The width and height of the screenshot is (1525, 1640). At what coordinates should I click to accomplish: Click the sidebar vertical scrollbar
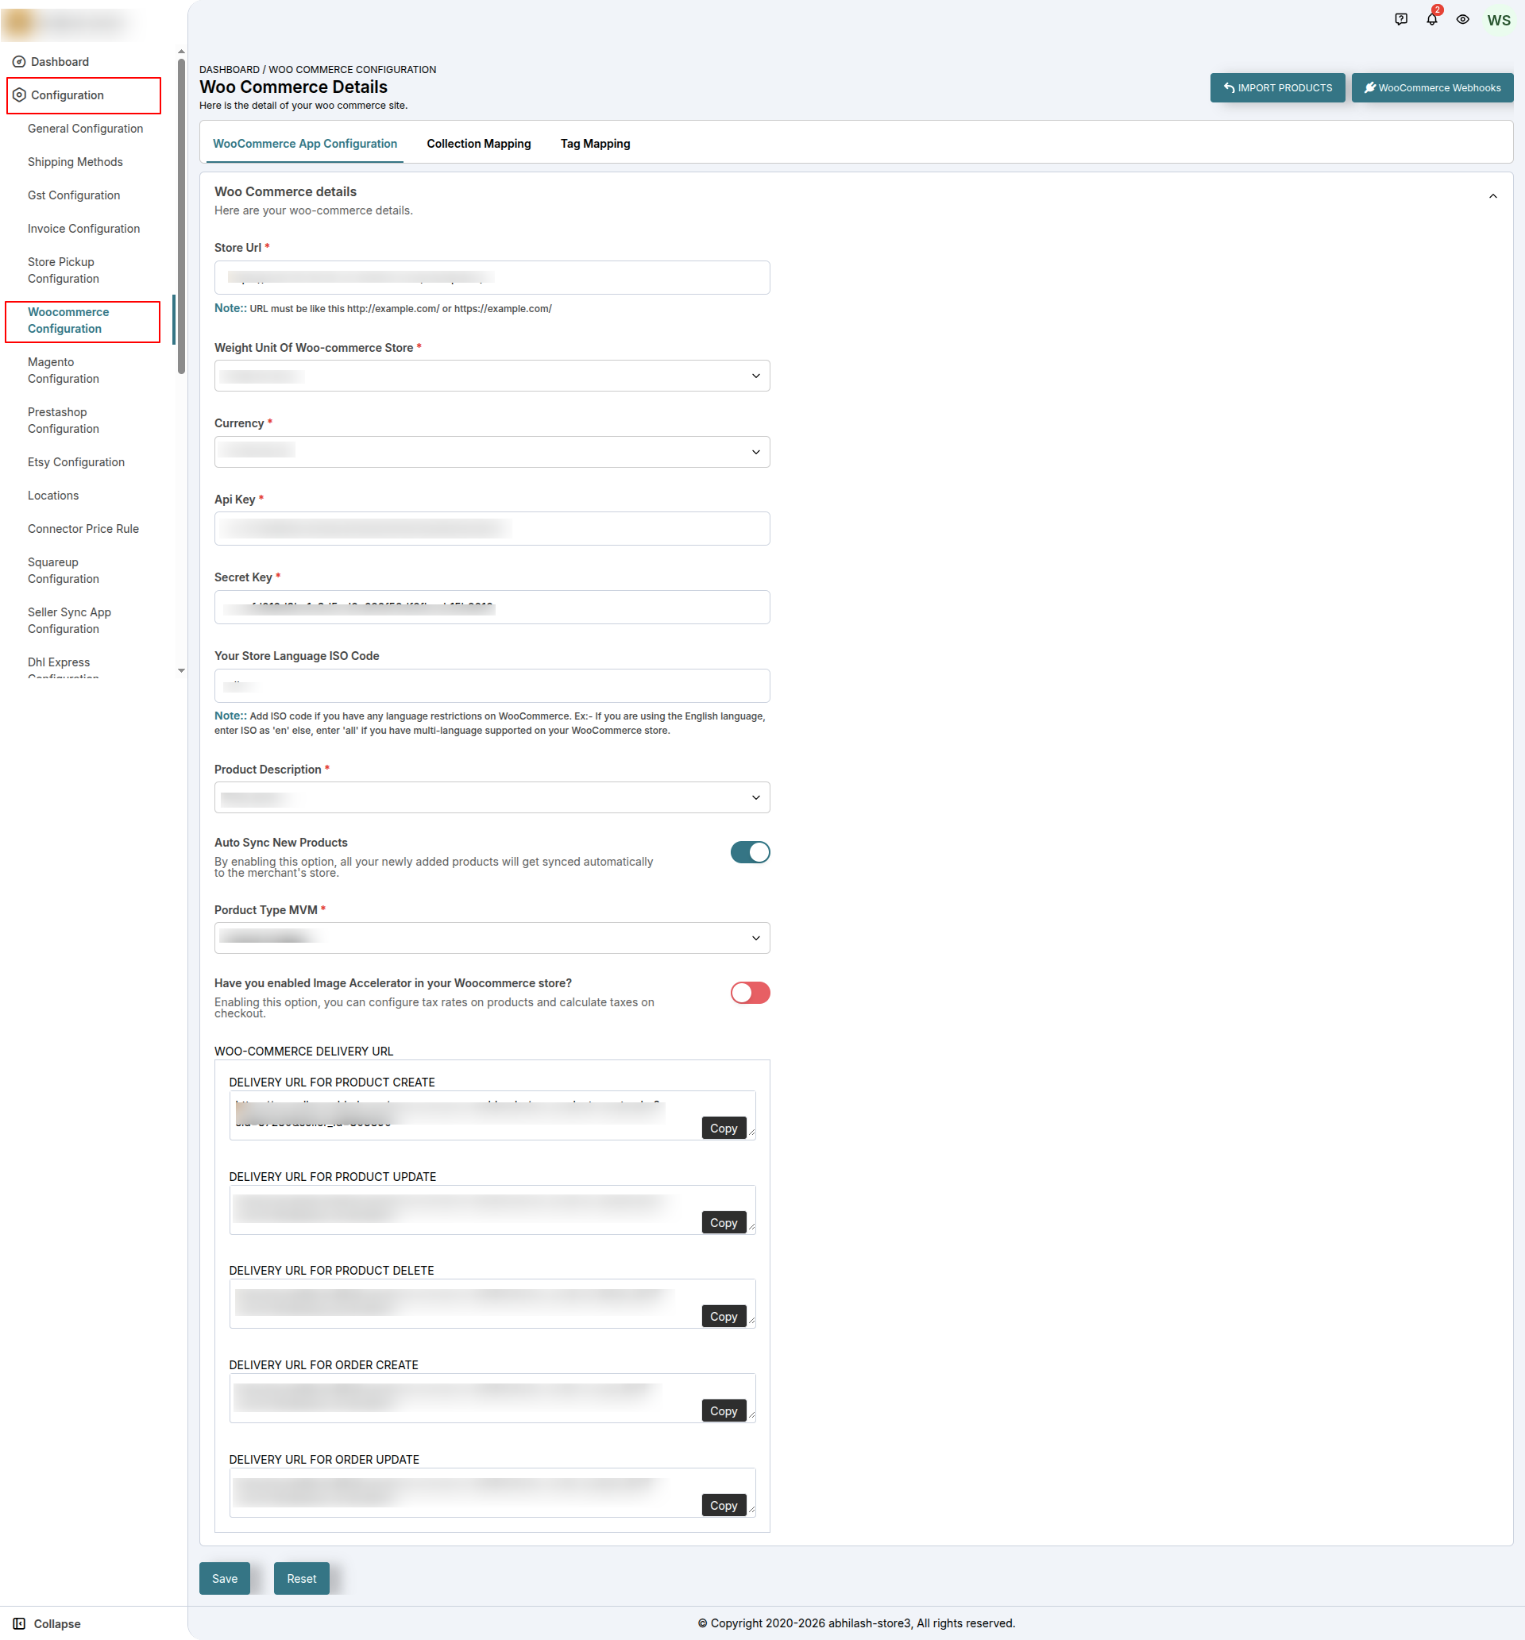pyautogui.click(x=181, y=215)
